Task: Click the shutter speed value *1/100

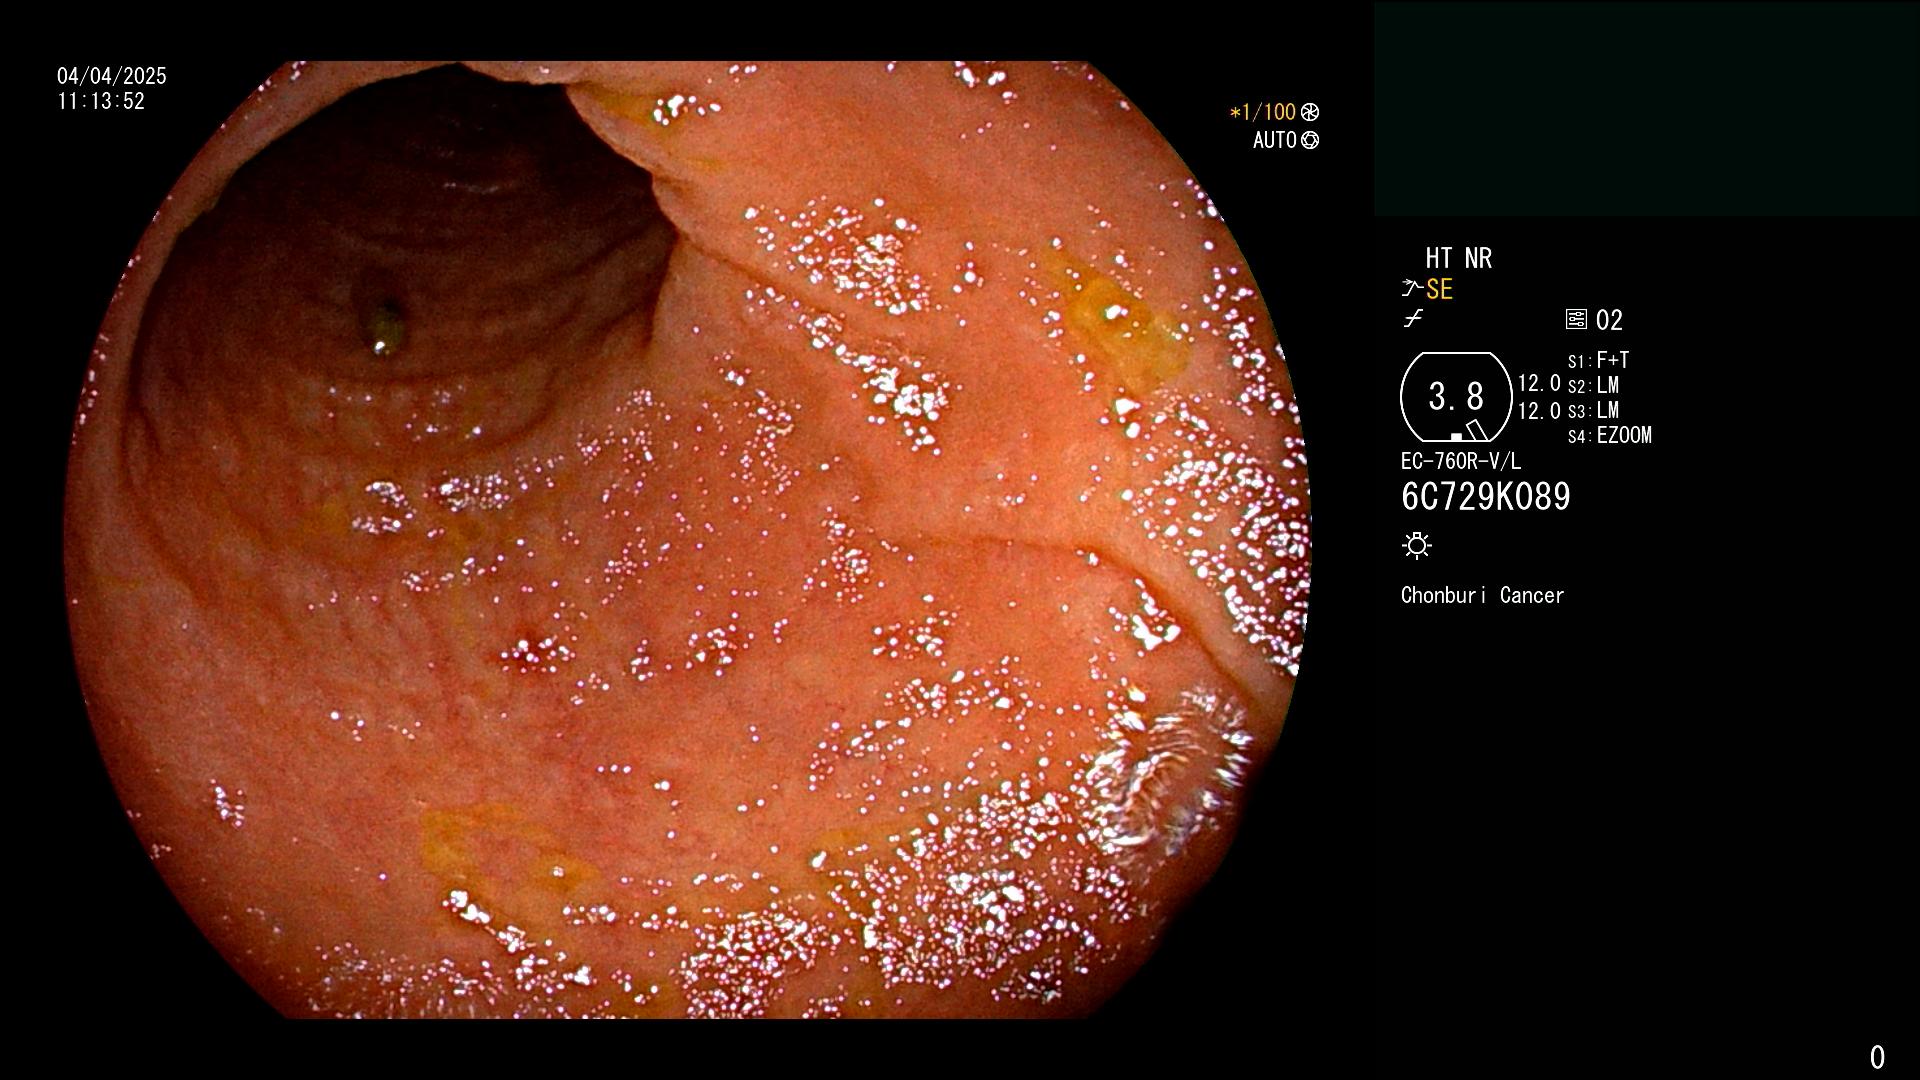Action: click(1262, 112)
